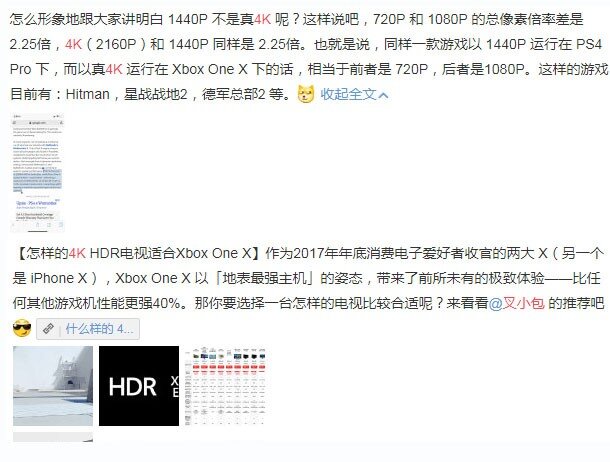
Task: Open the TV comparison chart thumbnail
Action: click(226, 386)
